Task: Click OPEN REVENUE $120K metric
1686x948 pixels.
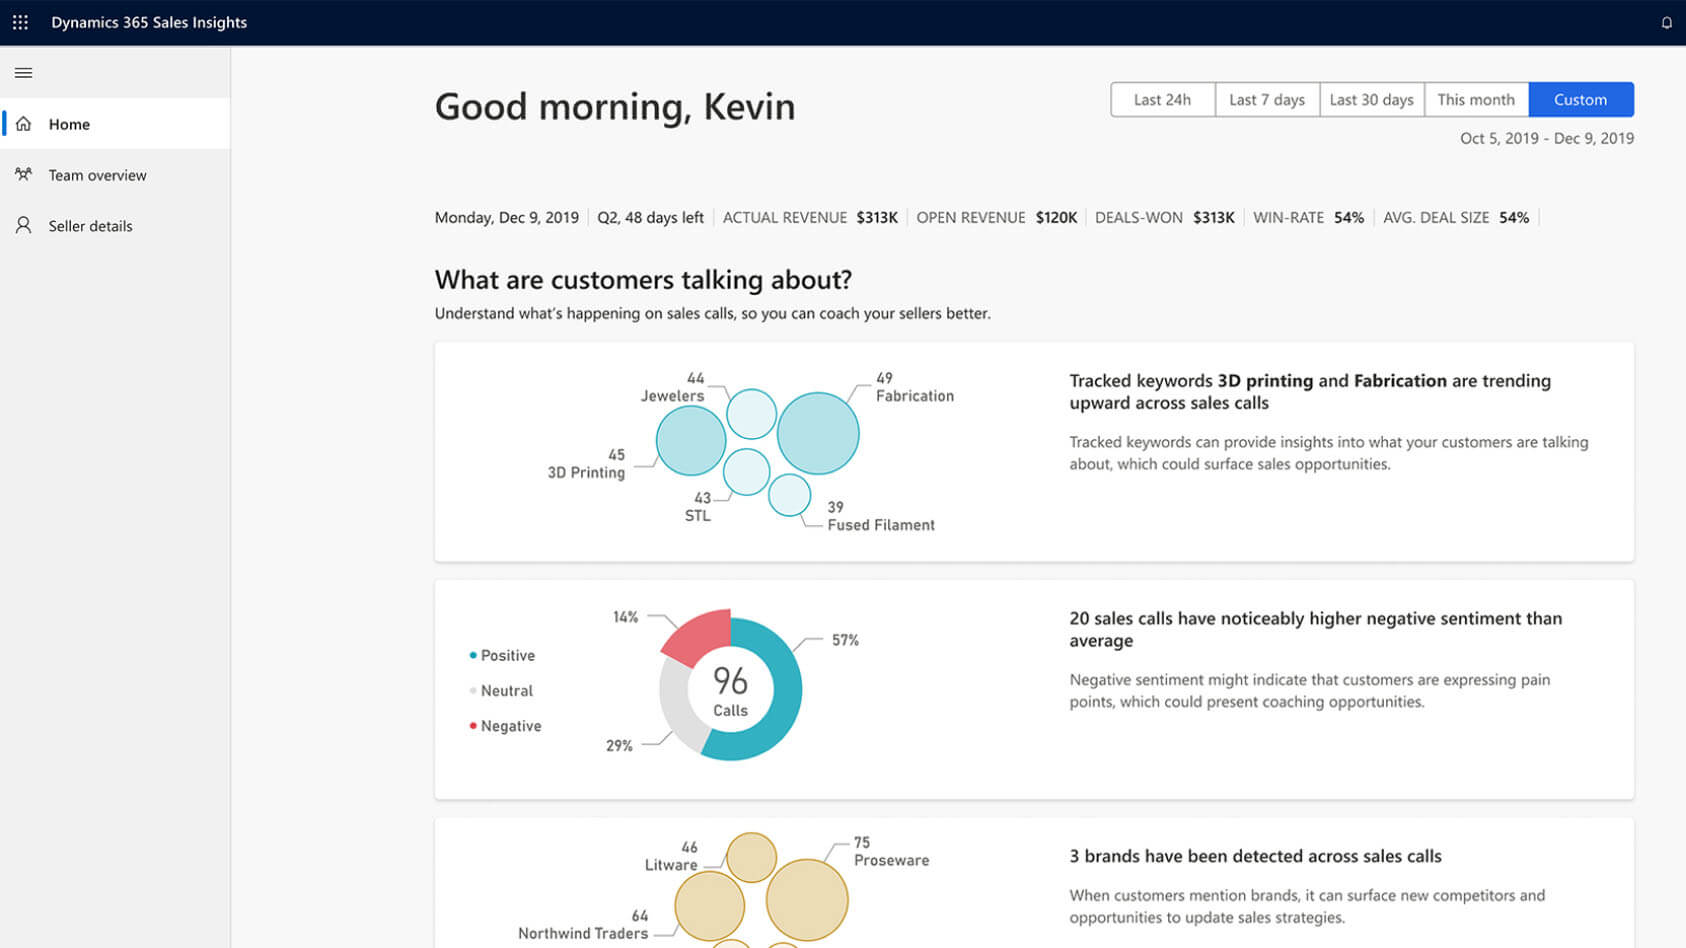Action: coord(997,218)
